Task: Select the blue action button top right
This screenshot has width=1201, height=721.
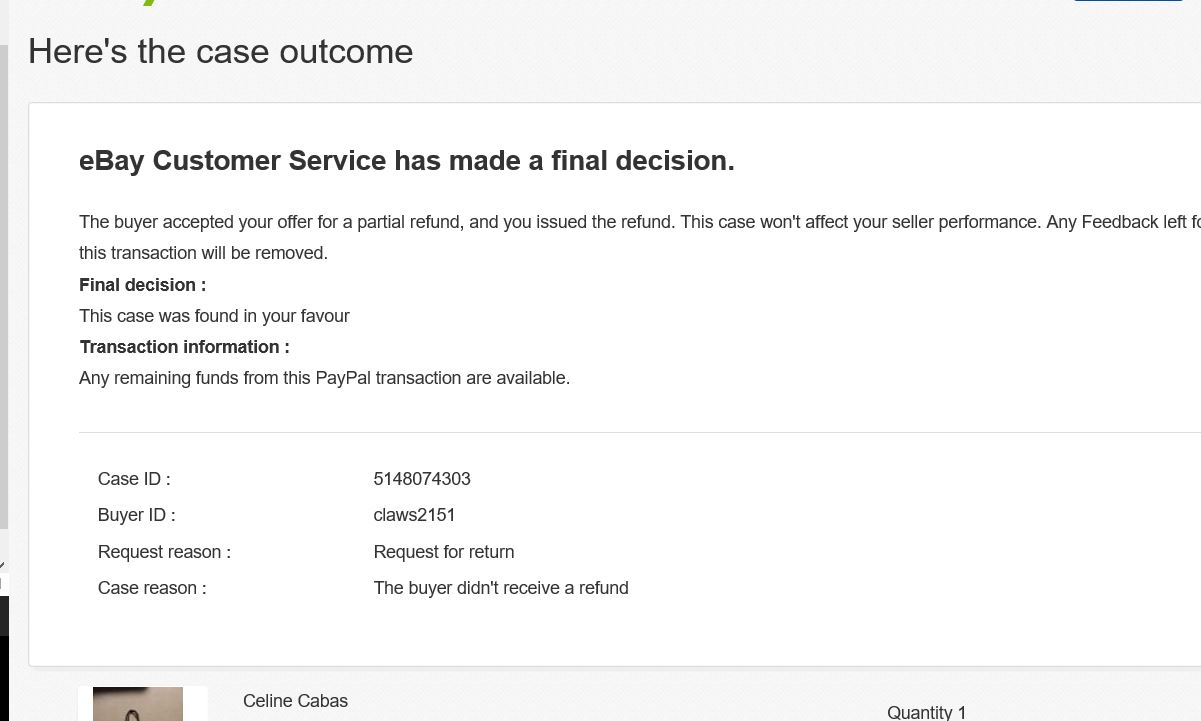Action: point(1128,3)
